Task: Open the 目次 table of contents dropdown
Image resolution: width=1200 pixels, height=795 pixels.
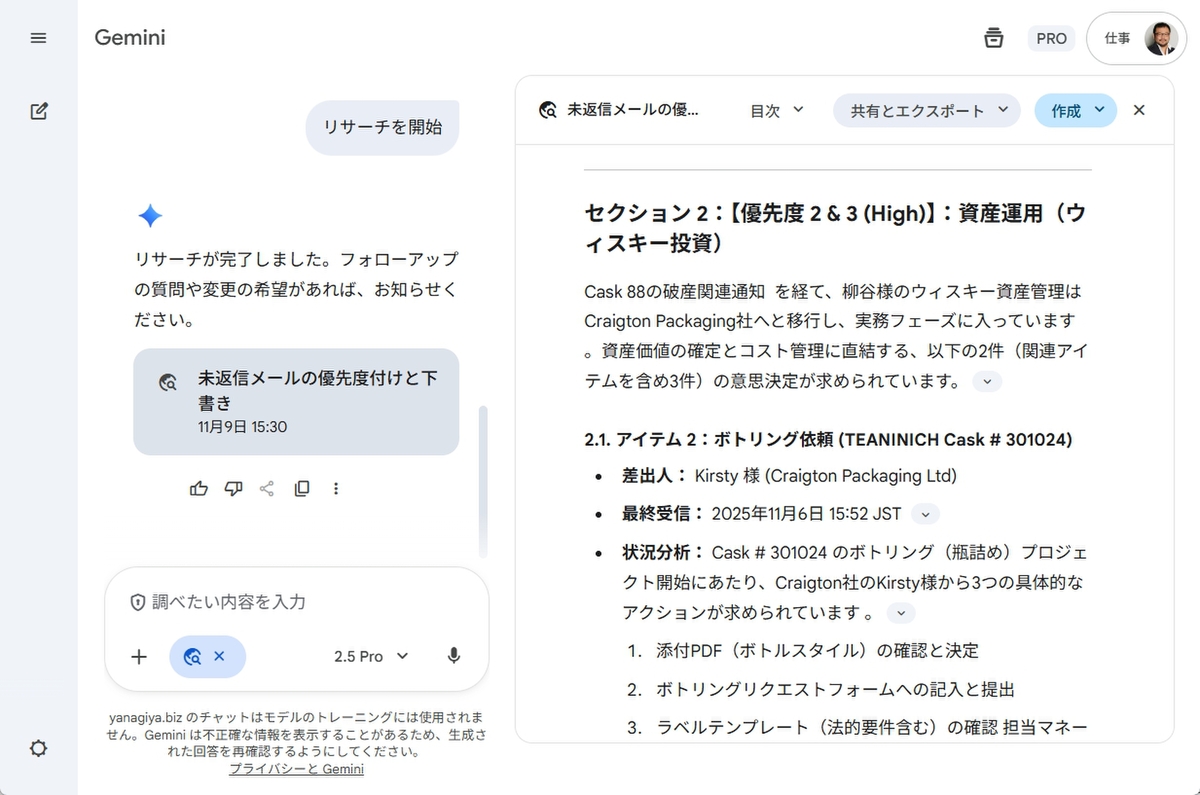Action: click(777, 111)
